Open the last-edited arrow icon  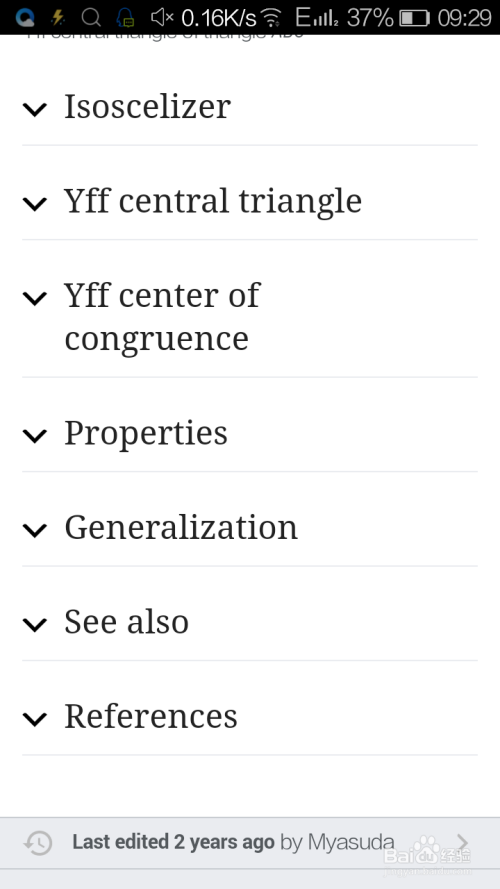[x=463, y=843]
